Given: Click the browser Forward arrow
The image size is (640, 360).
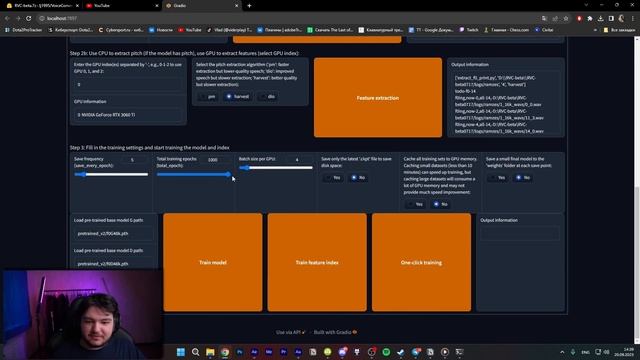Looking at the screenshot, I should (18, 18).
